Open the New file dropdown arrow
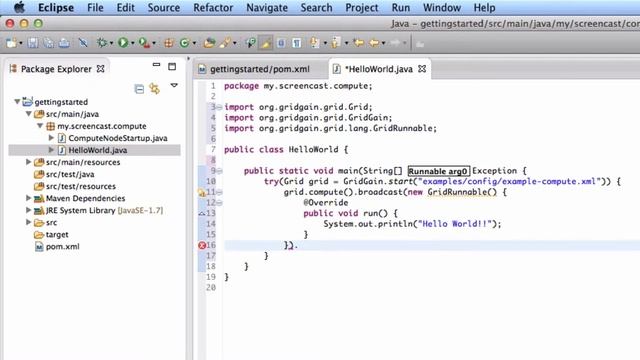The width and height of the screenshot is (640, 360). point(20,43)
